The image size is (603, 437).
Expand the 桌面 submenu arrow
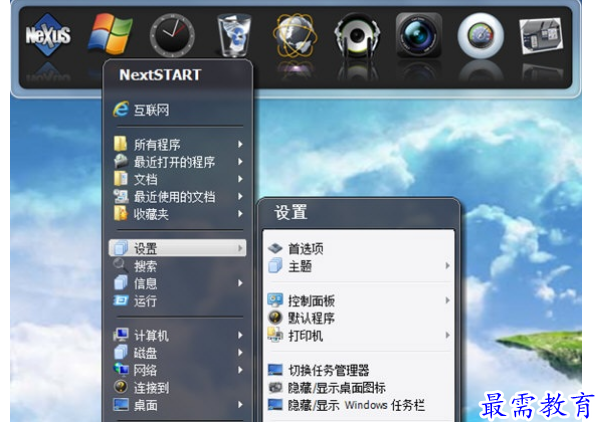pyautogui.click(x=240, y=405)
